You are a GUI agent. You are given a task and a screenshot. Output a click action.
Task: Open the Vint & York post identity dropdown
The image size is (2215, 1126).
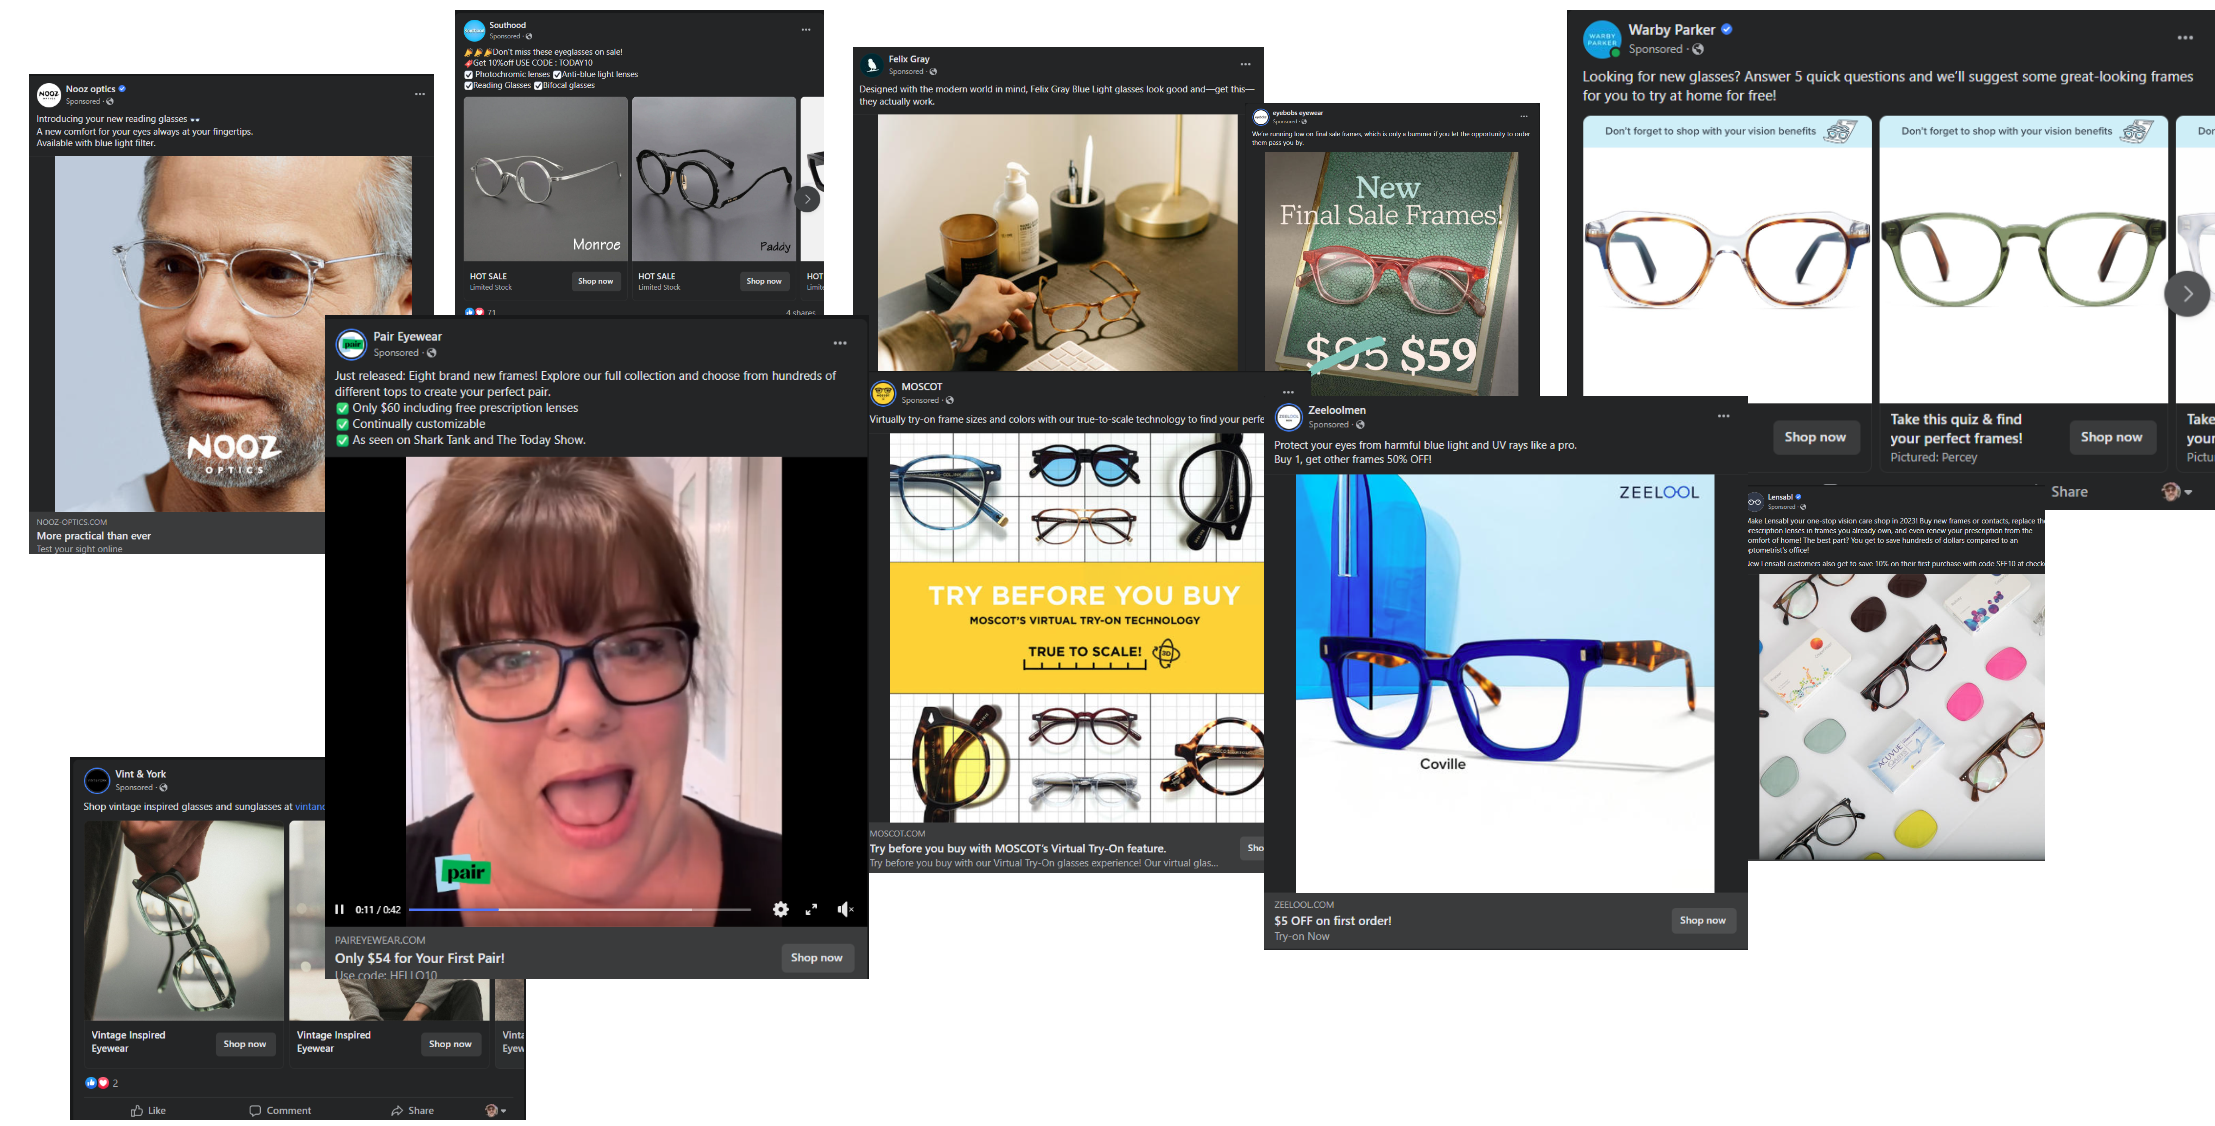click(x=496, y=1110)
